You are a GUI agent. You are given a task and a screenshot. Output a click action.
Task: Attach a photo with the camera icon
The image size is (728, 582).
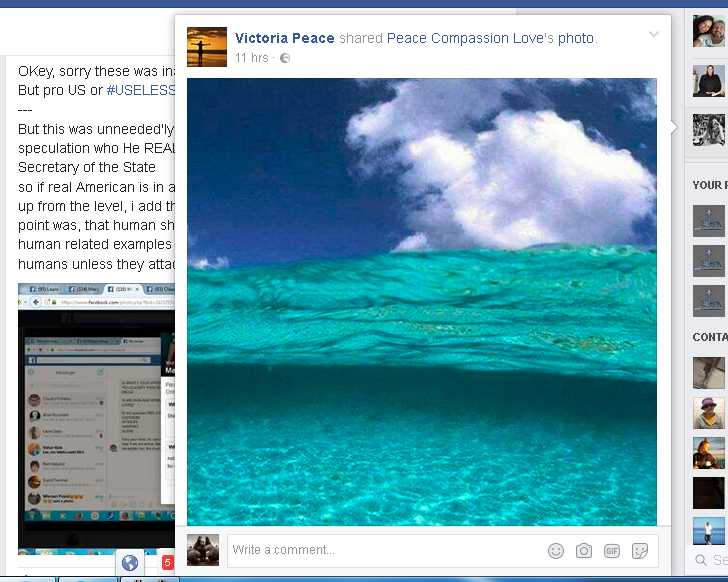pyautogui.click(x=584, y=551)
